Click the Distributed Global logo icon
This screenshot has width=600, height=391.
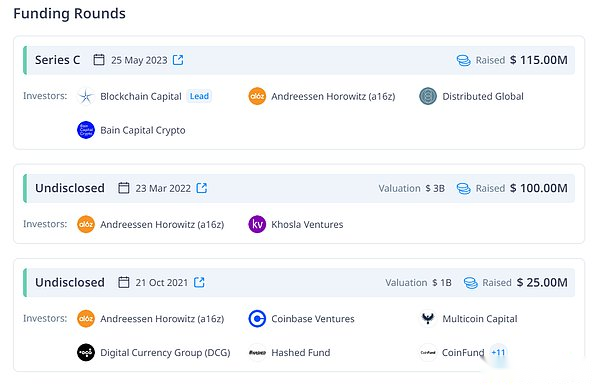click(x=428, y=96)
